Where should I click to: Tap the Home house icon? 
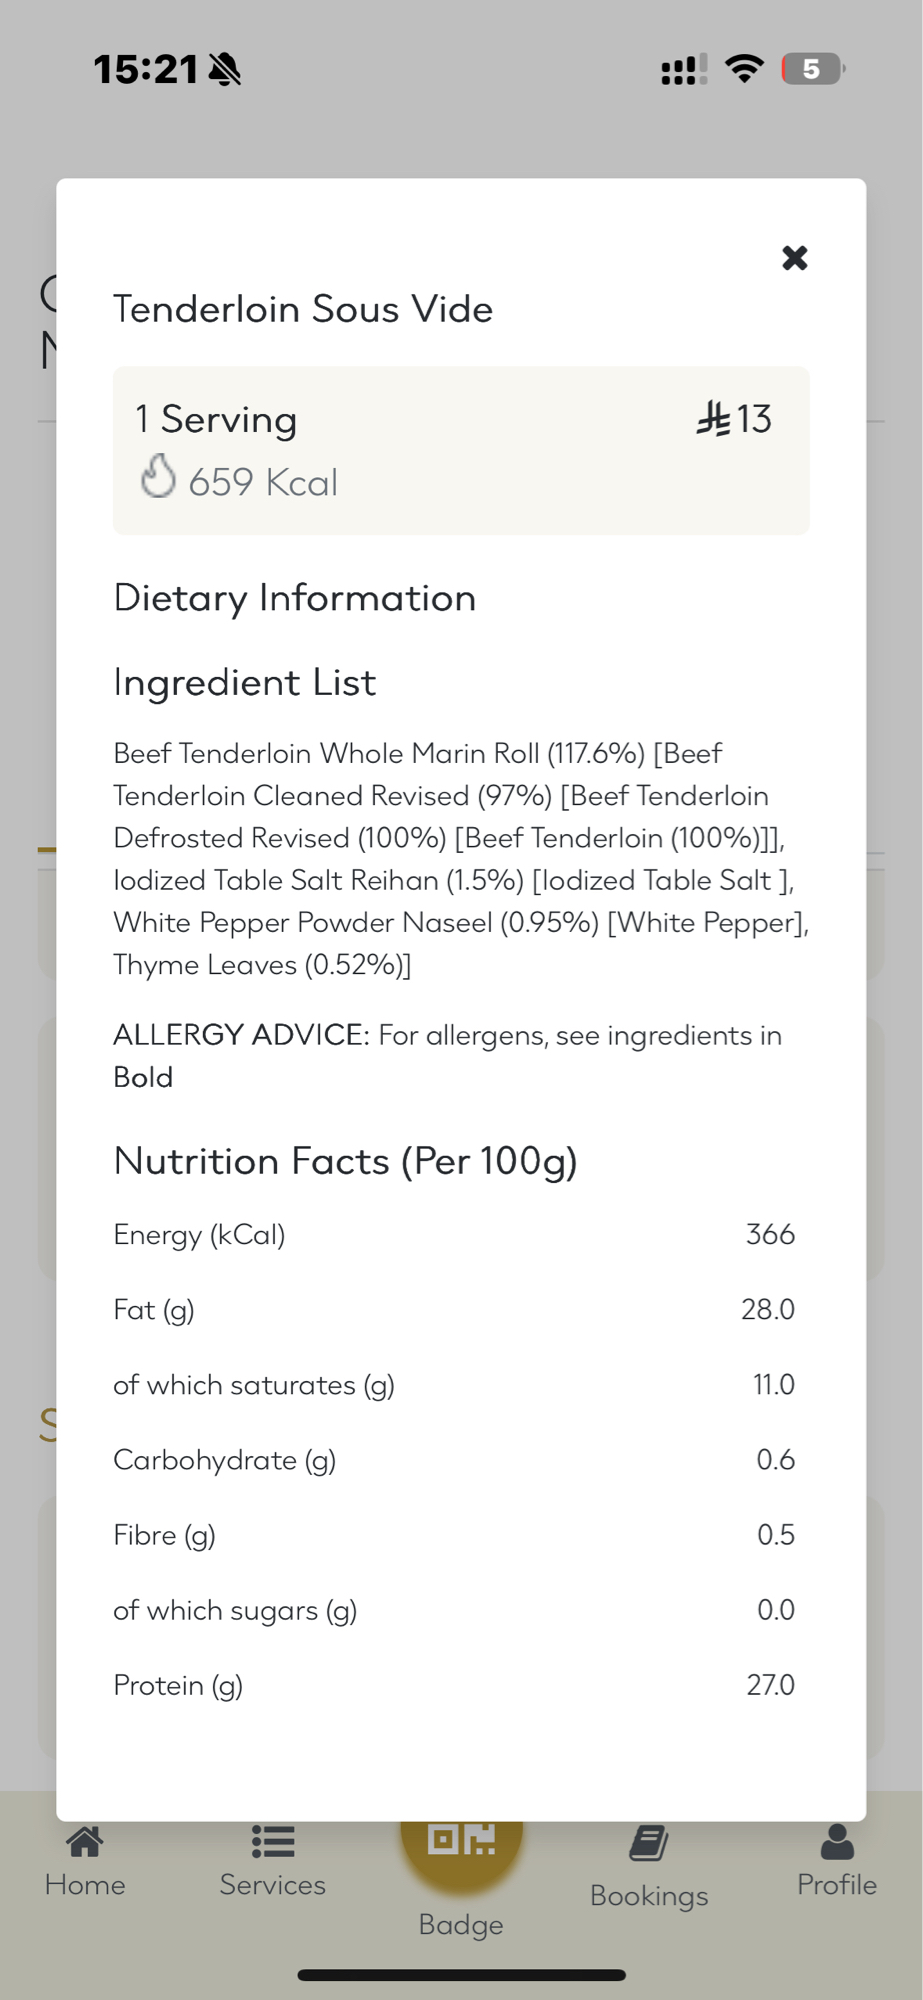[x=85, y=1842]
